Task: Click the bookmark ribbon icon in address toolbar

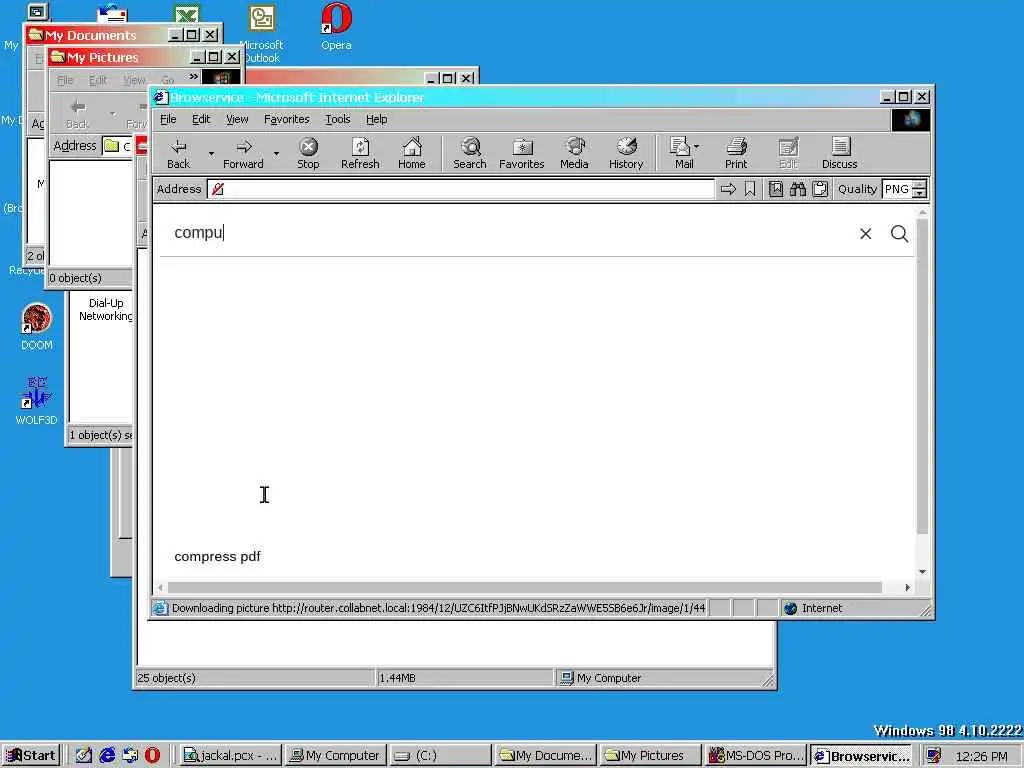Action: coord(750,189)
